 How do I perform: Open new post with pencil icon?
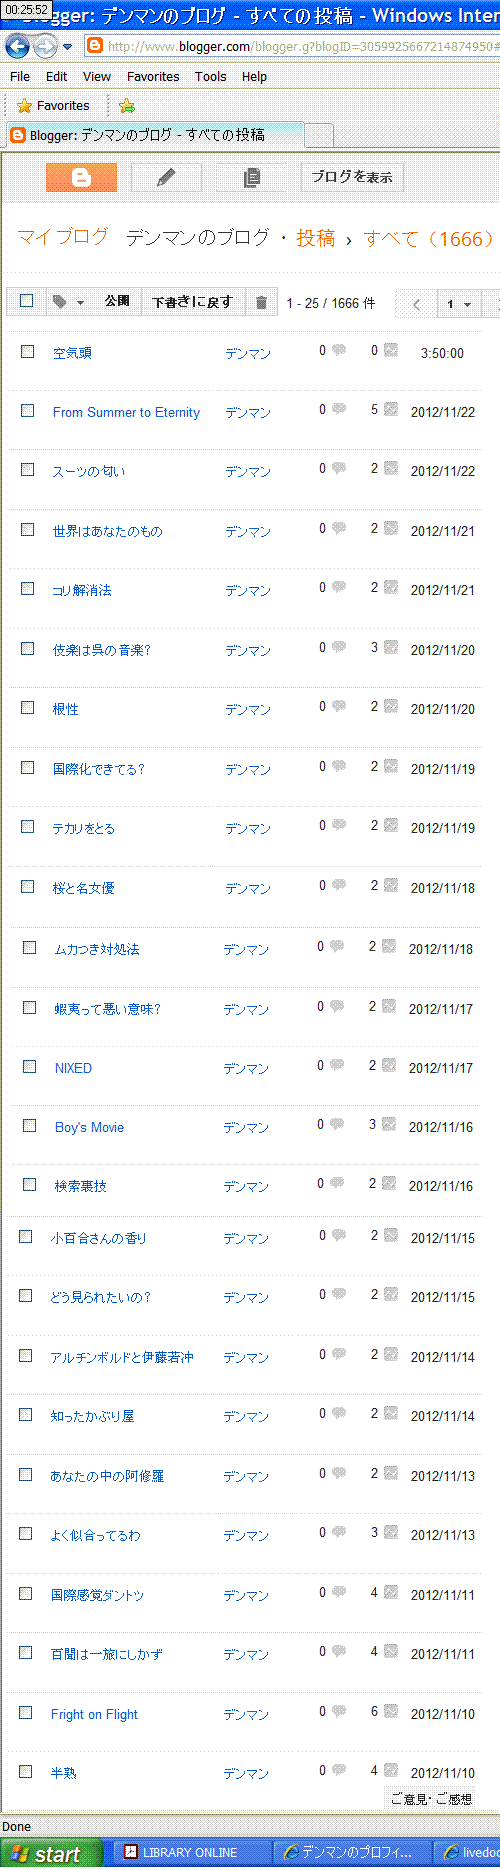tap(166, 177)
